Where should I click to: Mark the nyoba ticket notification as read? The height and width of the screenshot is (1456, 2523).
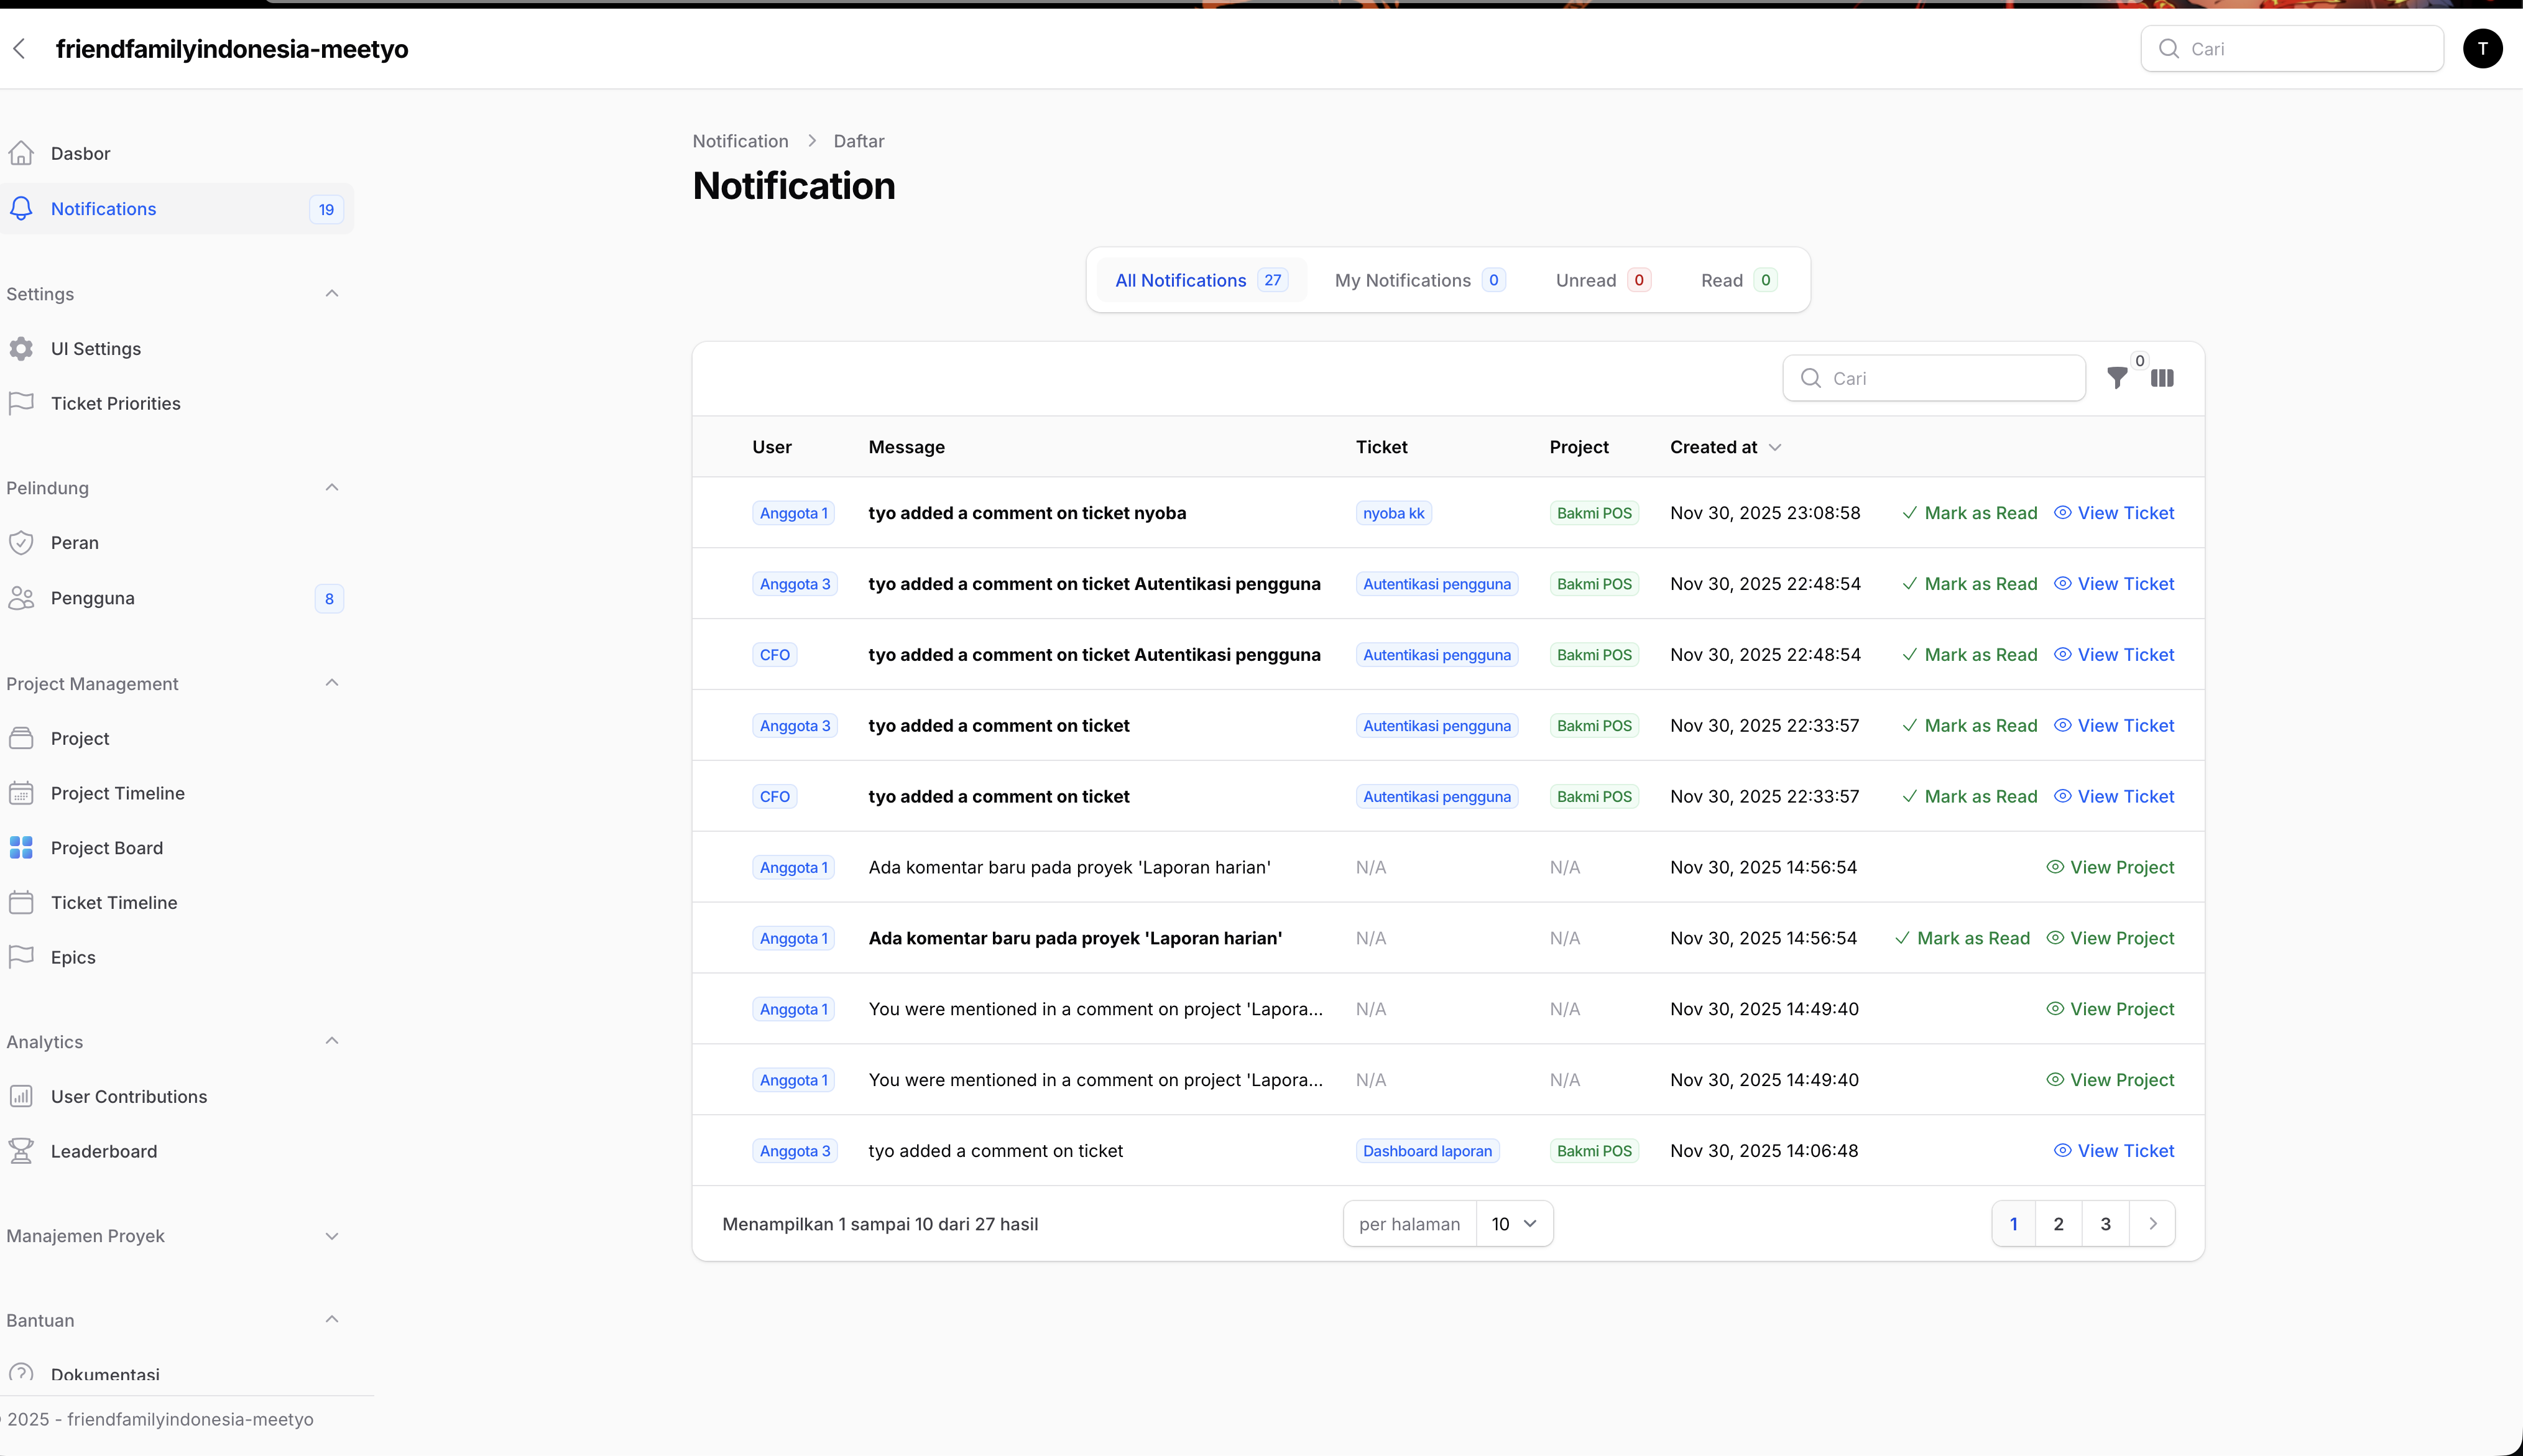1969,513
